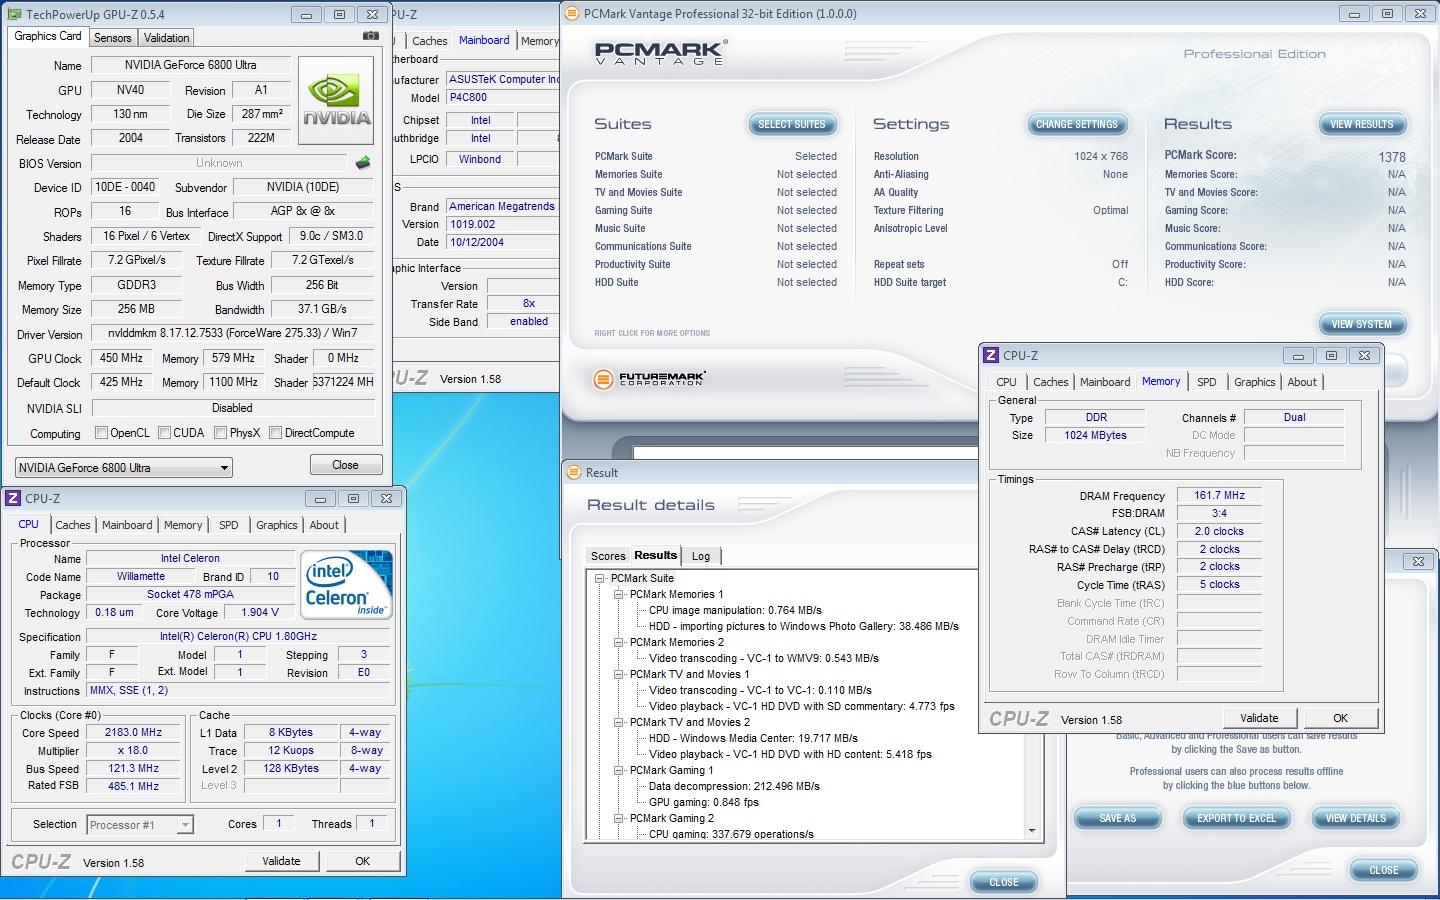
Task: Toggle the DirectCompute checkbox
Action: pos(275,433)
